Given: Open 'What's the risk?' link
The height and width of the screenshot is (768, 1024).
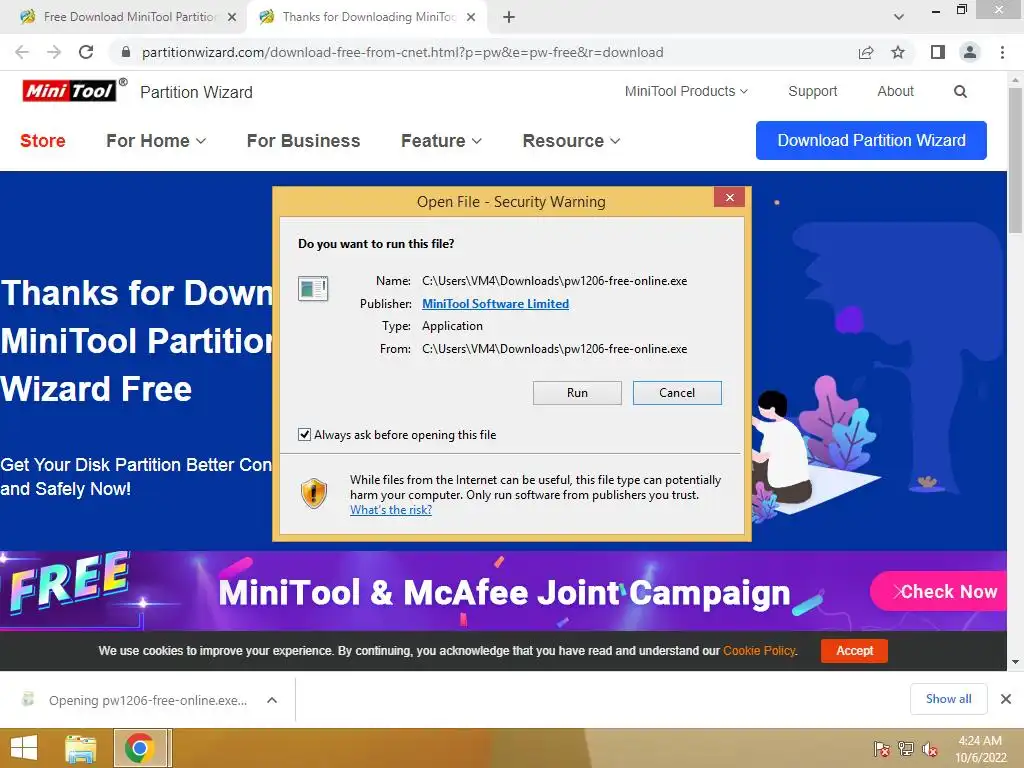Looking at the screenshot, I should [x=391, y=510].
